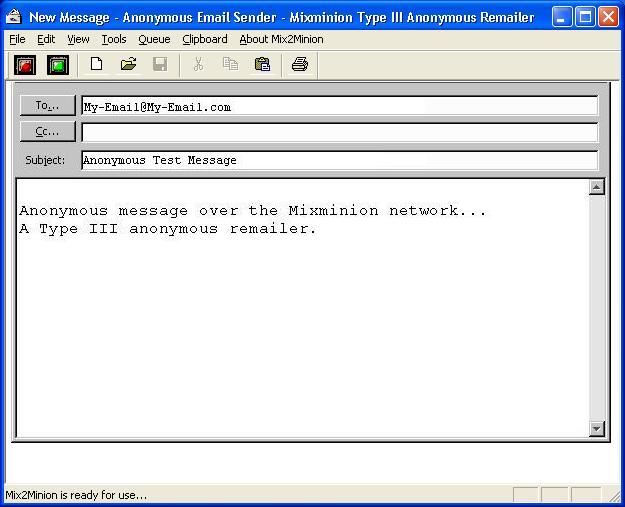Click the clipboard Paste icon
Screen dimensions: 625x507
[262, 64]
